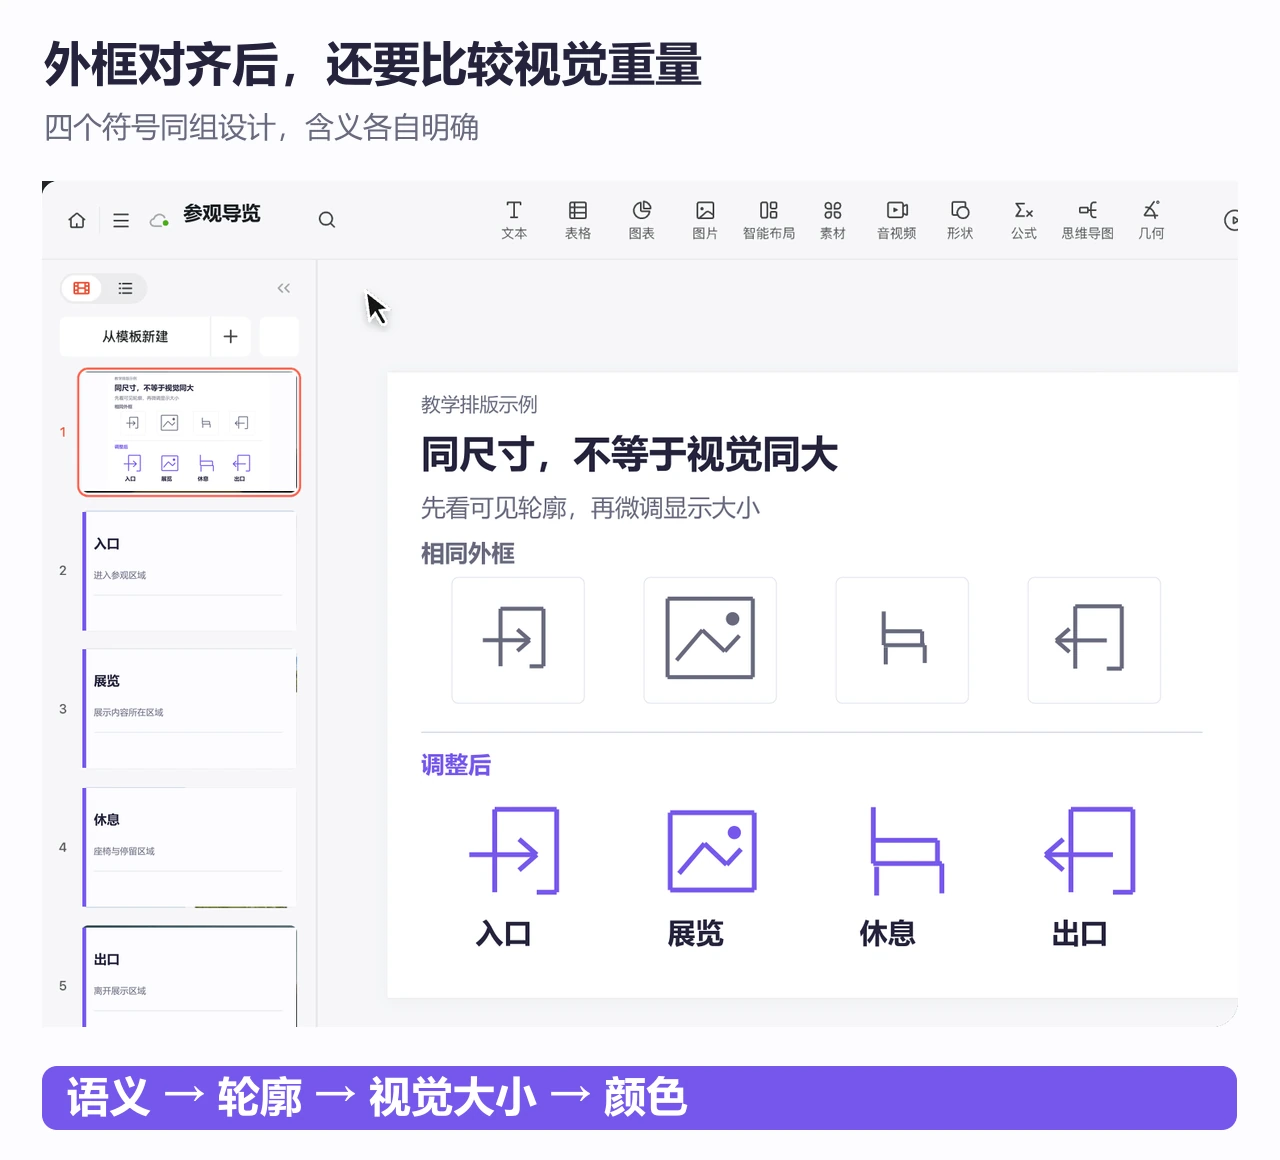The height and width of the screenshot is (1160, 1280).
Task: Select the subtitle 先看可见轮廓，再微调显示大小
Action: (x=590, y=508)
